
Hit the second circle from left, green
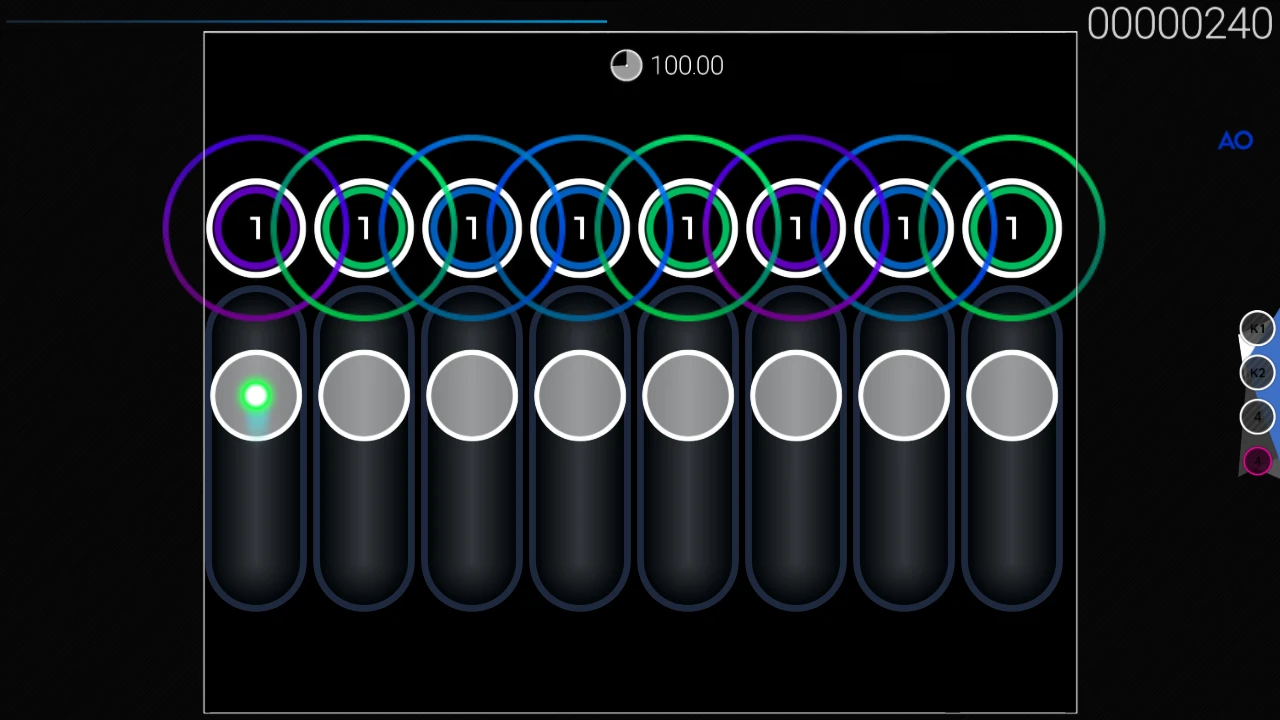click(364, 229)
